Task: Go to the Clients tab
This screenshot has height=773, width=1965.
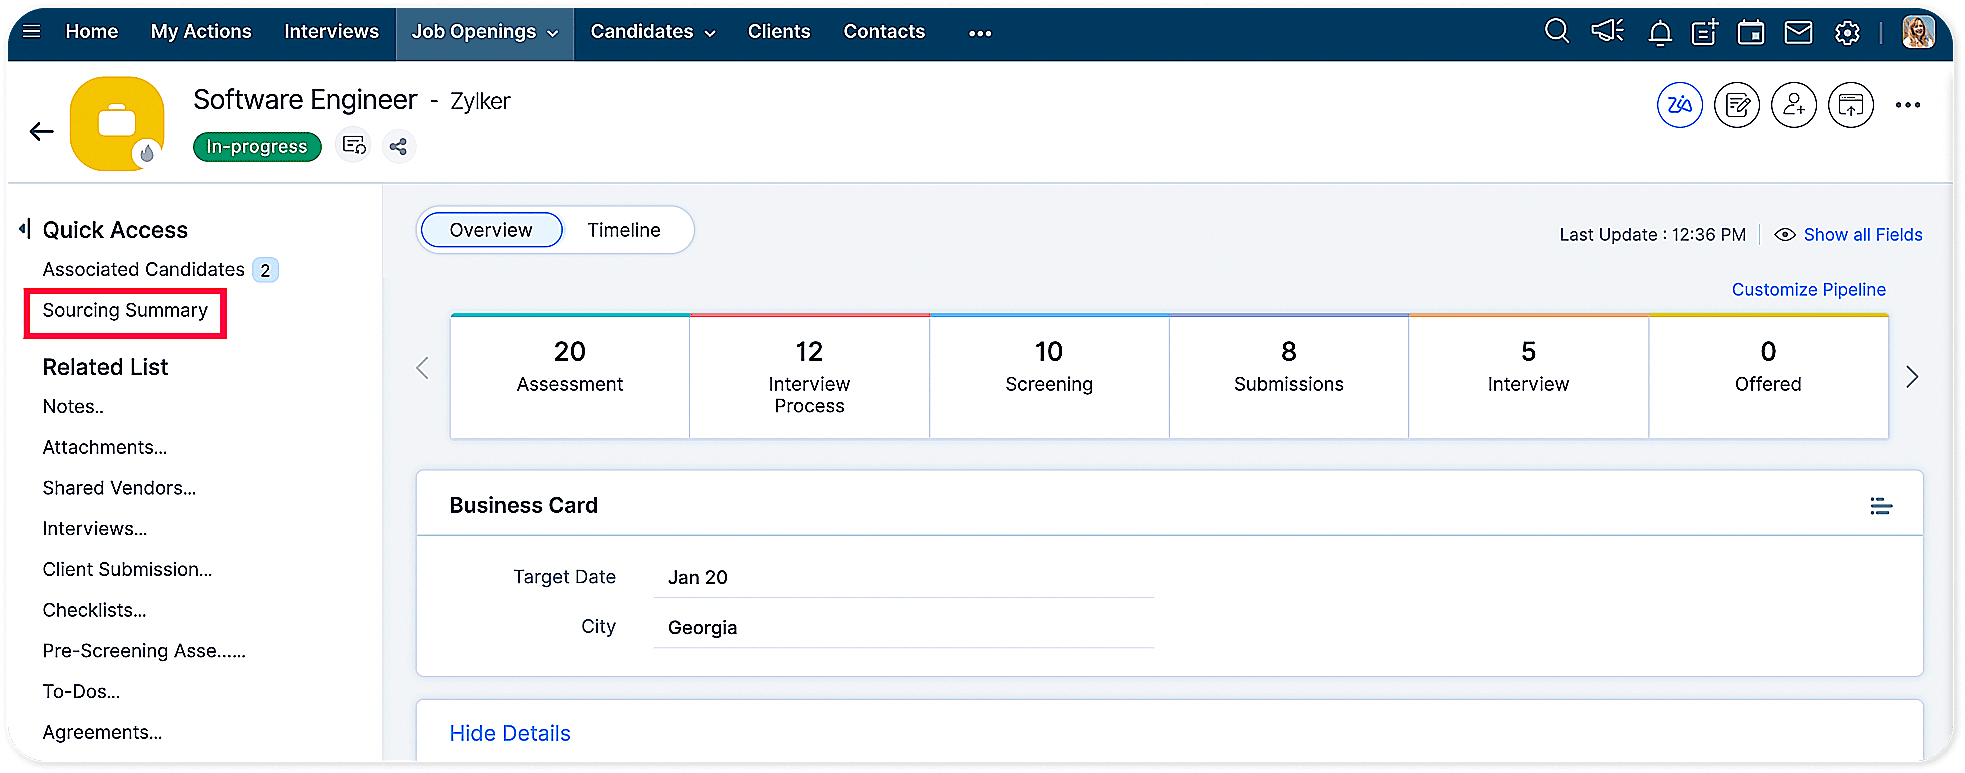Action: point(779,32)
